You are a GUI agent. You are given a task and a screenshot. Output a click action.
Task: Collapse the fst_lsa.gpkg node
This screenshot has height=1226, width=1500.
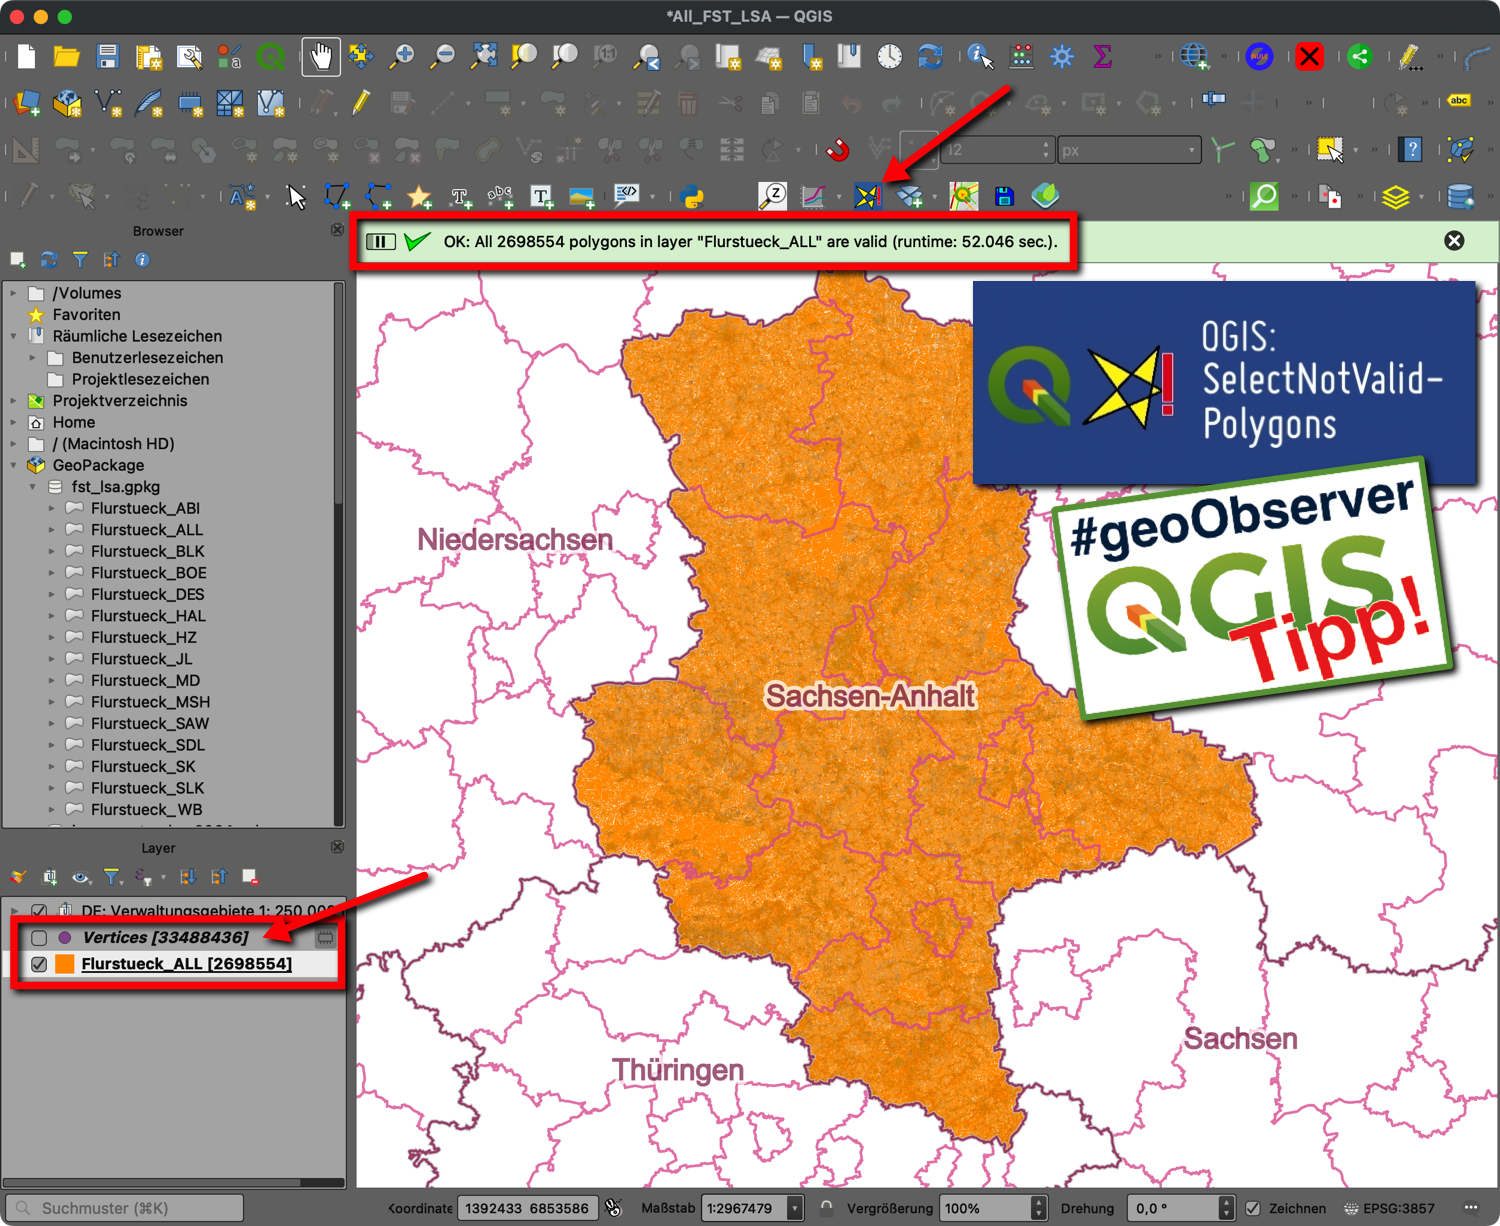coord(32,487)
